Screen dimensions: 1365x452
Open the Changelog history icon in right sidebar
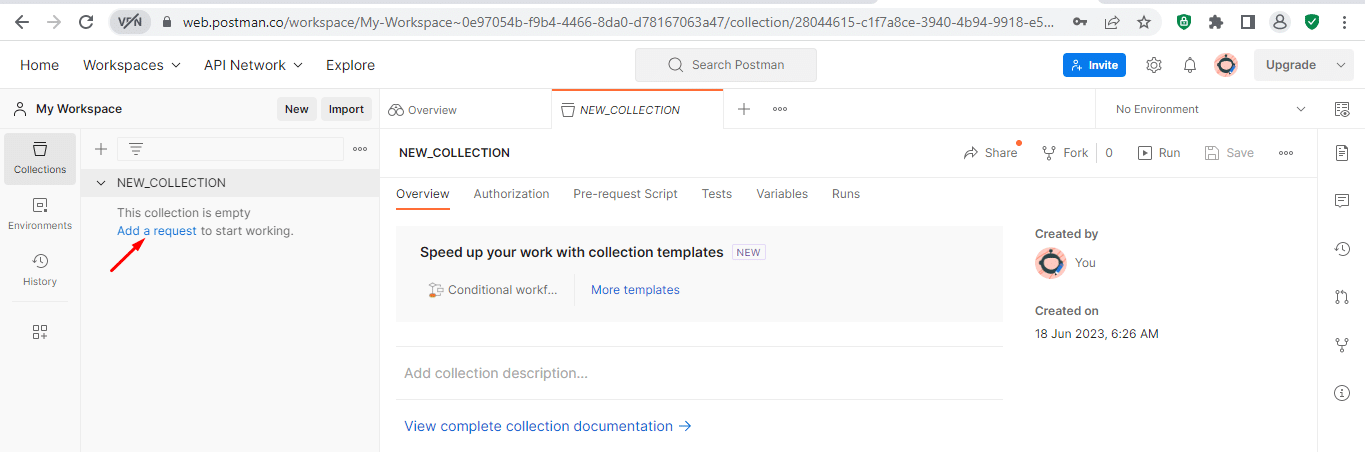pyautogui.click(x=1342, y=249)
